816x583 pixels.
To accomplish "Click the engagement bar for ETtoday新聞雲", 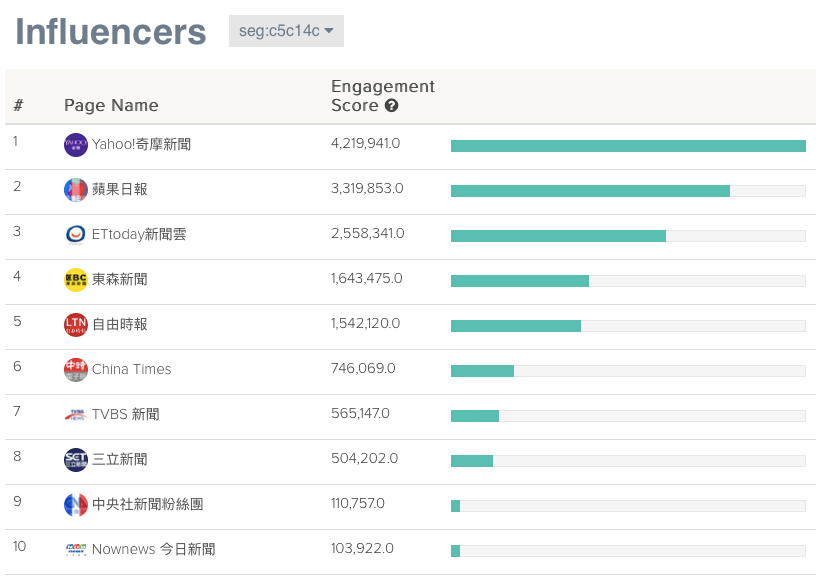I will coord(558,236).
